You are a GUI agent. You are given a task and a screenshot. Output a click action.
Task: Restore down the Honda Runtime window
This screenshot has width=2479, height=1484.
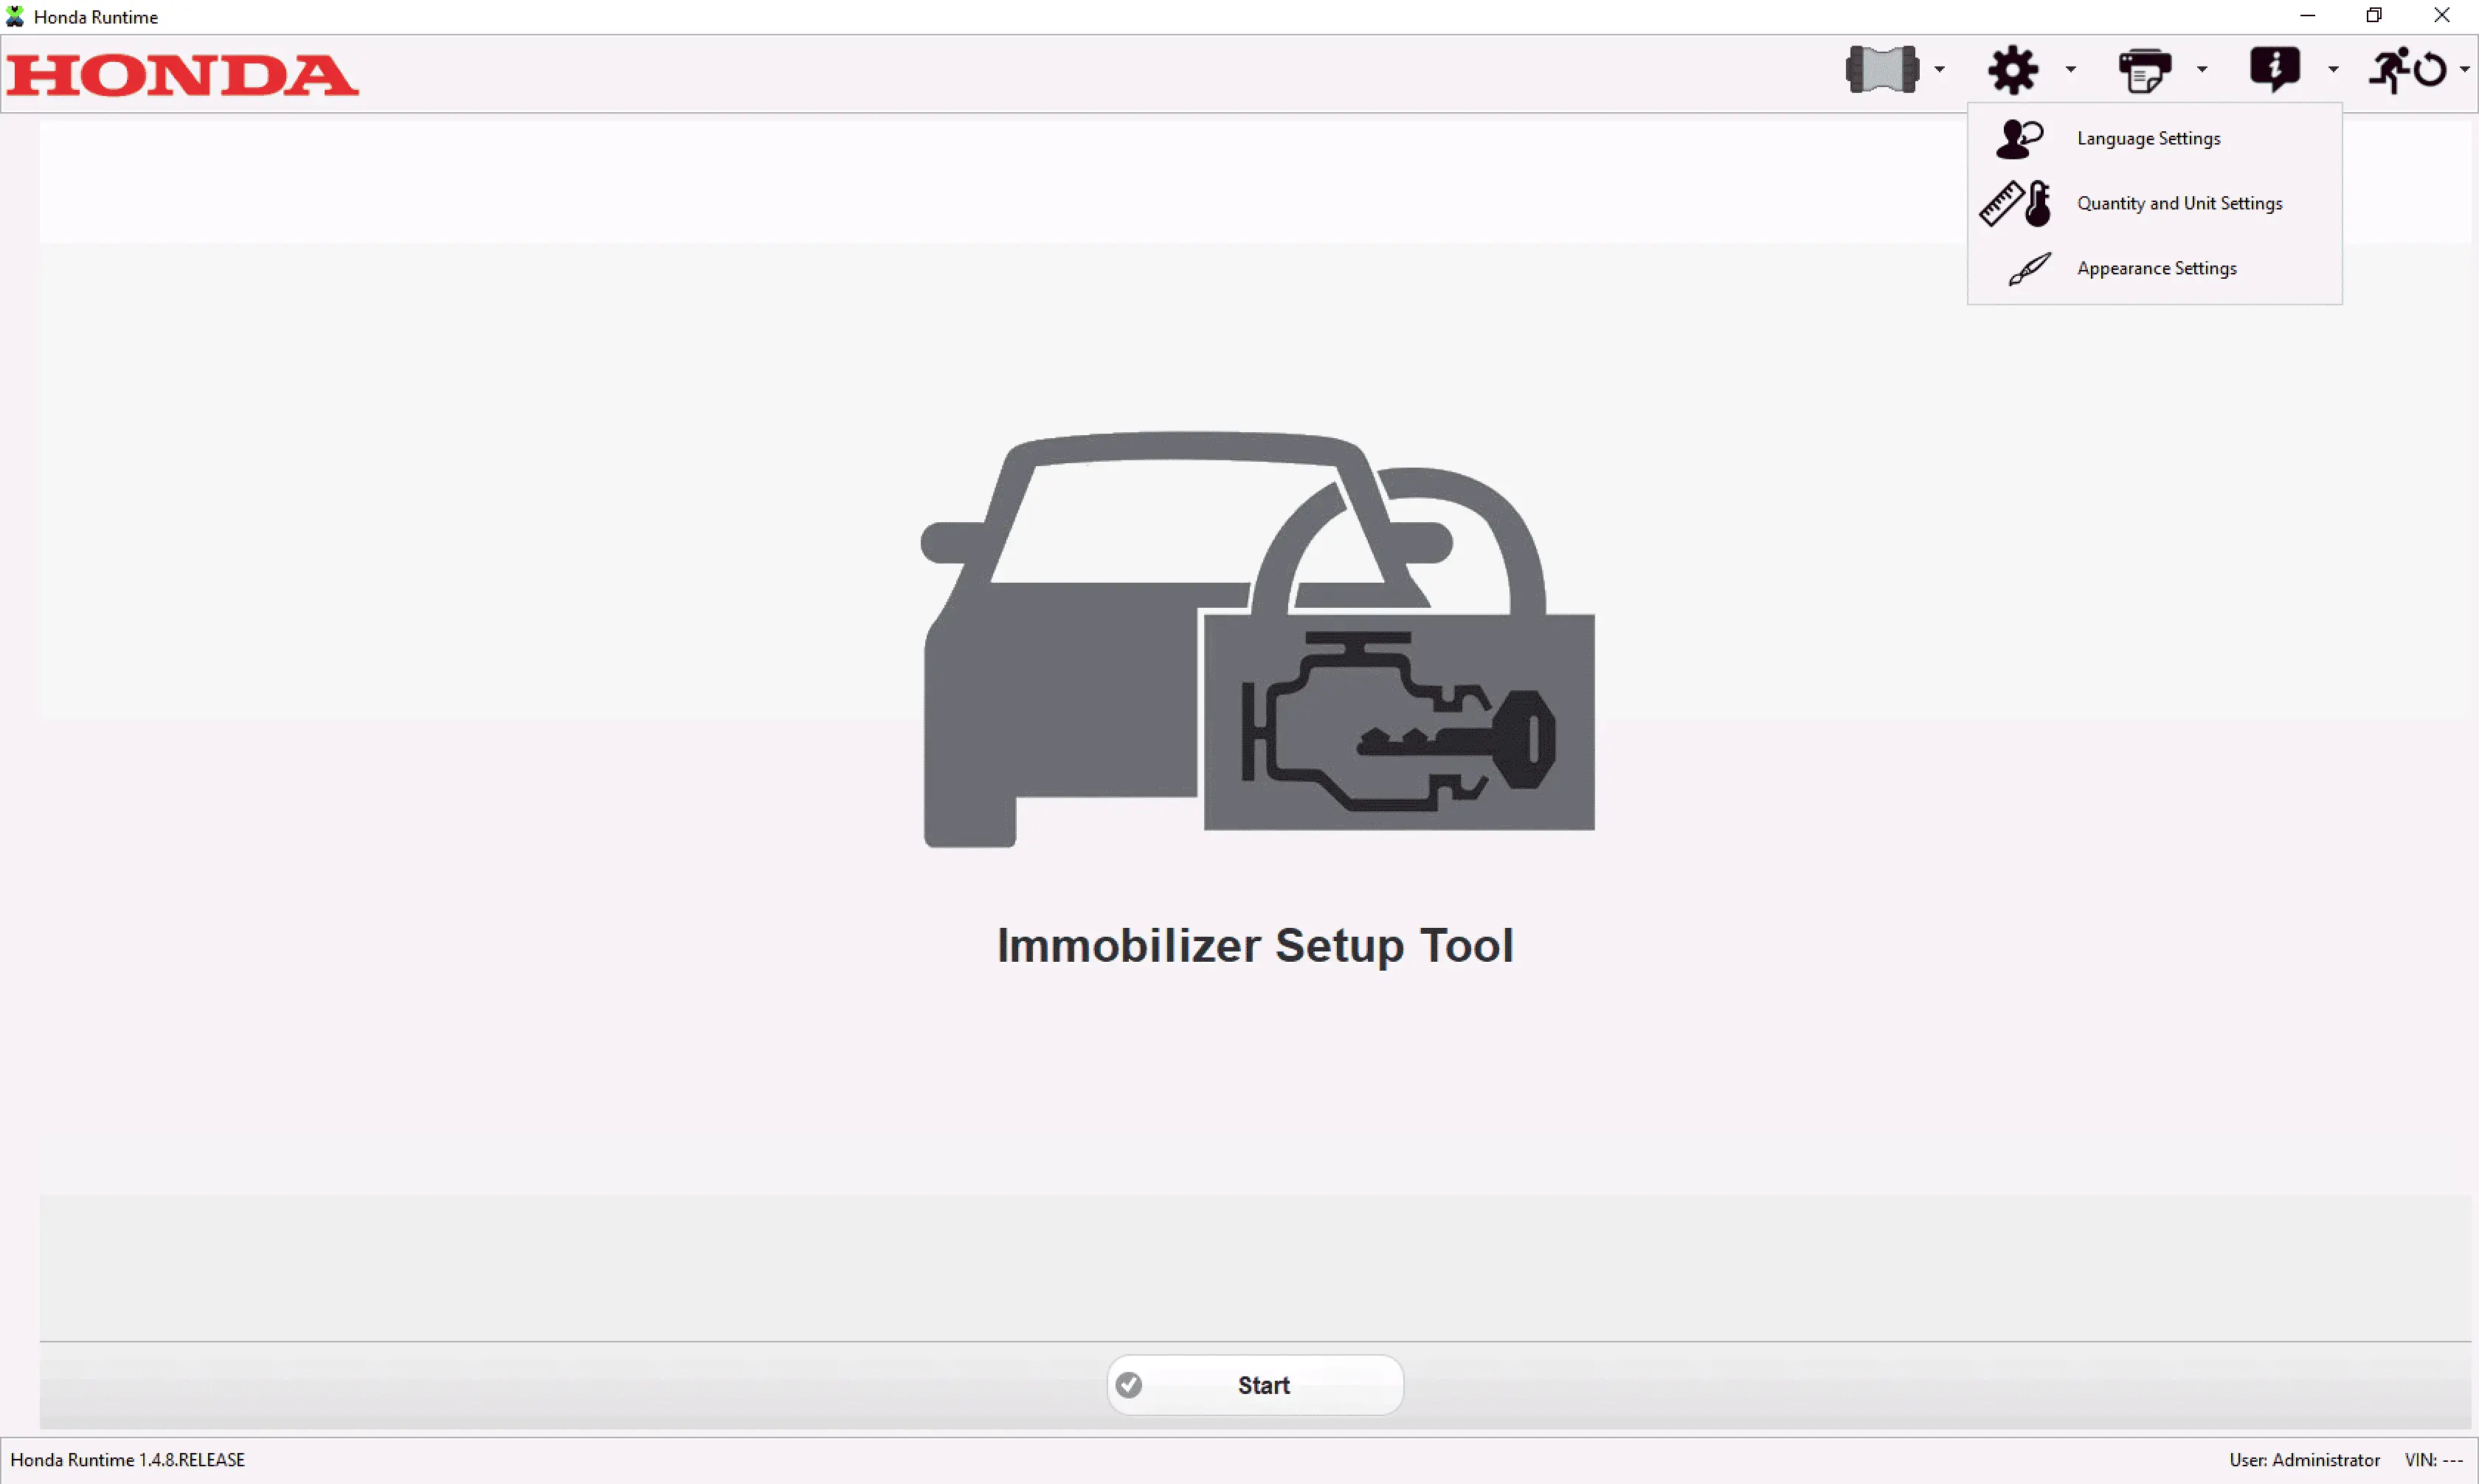click(x=2374, y=16)
